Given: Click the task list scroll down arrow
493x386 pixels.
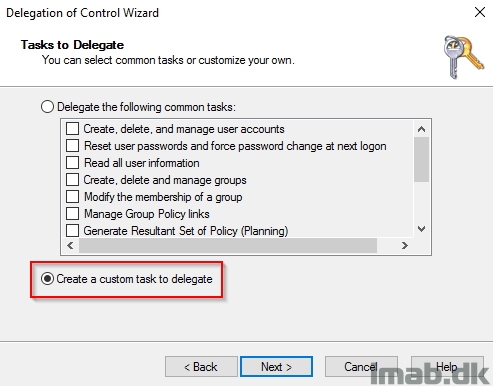Looking at the screenshot, I should [x=421, y=229].
